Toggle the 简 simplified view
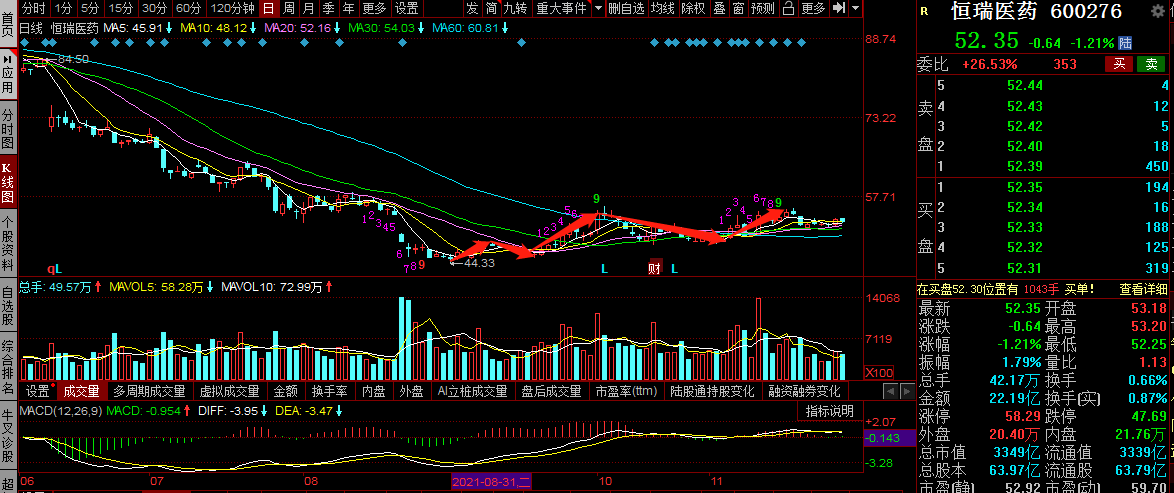 [x=491, y=8]
